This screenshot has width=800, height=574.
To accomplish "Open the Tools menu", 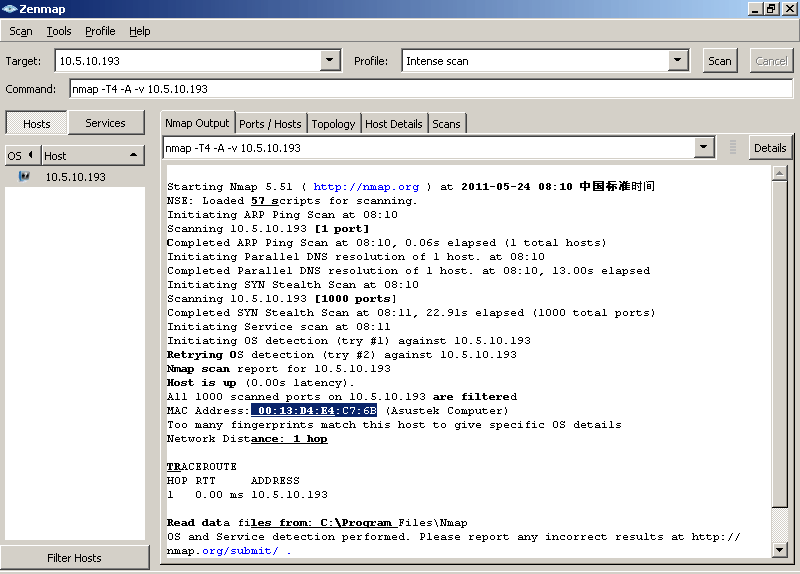I will (x=59, y=31).
